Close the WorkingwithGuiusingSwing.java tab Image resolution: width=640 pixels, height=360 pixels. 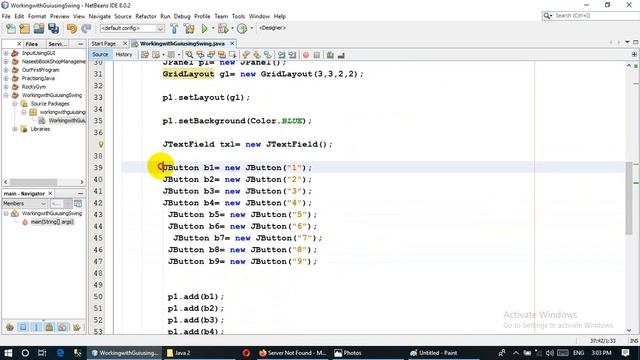point(232,43)
